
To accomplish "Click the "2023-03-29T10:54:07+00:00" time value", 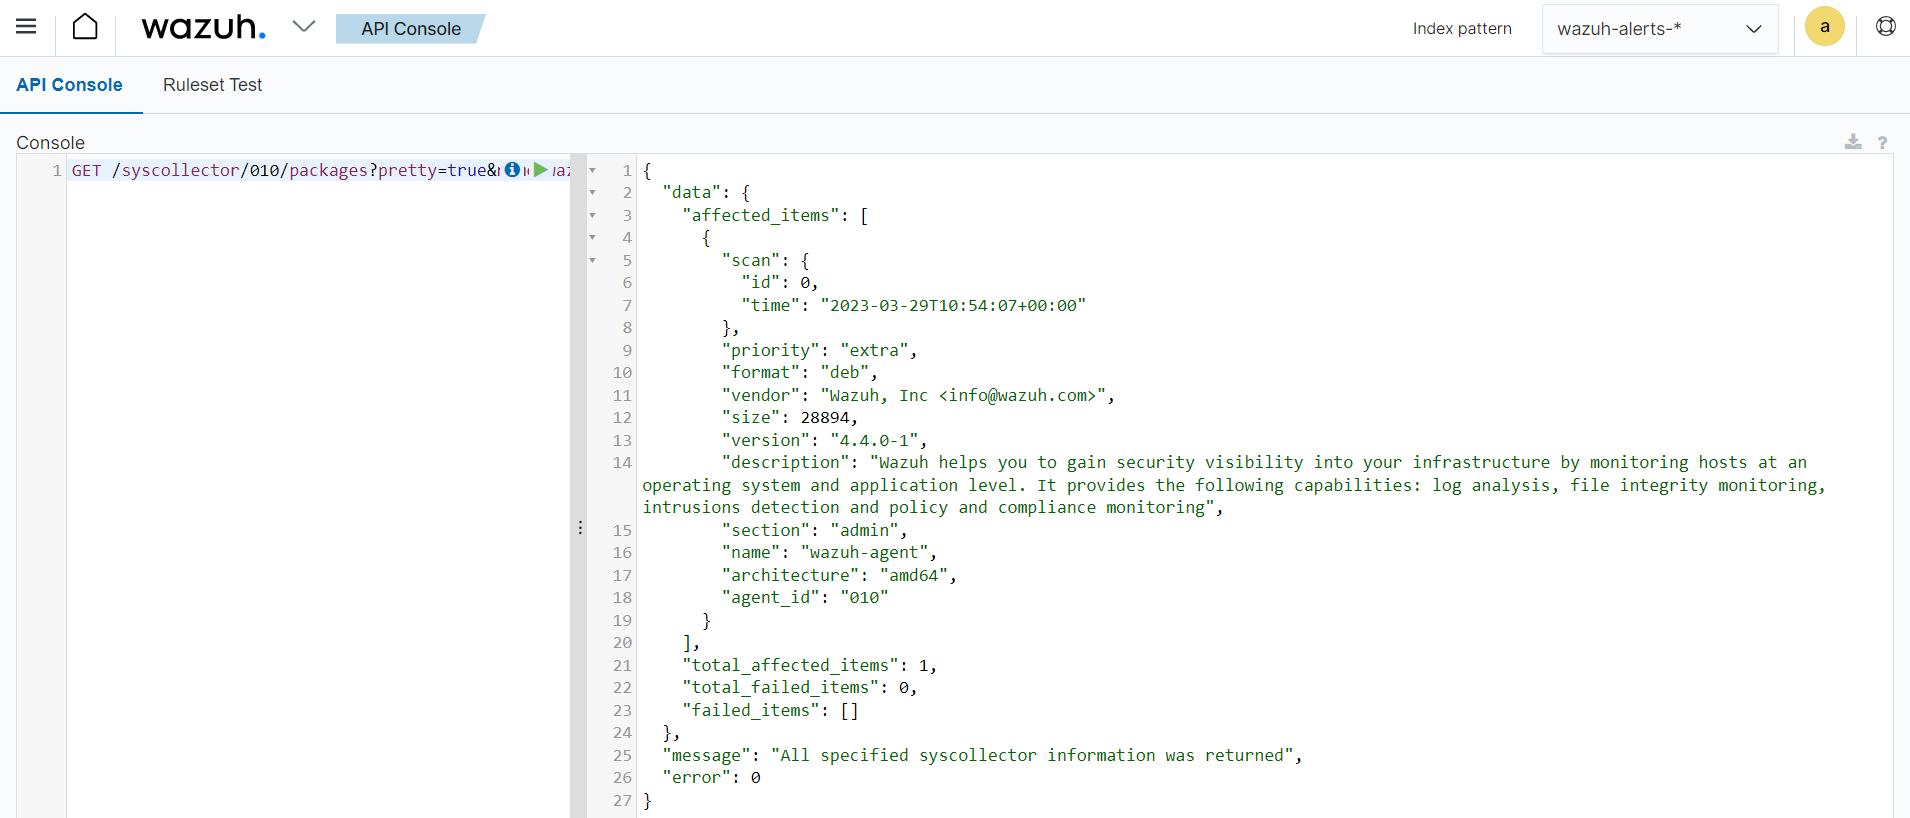I will pyautogui.click(x=953, y=305).
